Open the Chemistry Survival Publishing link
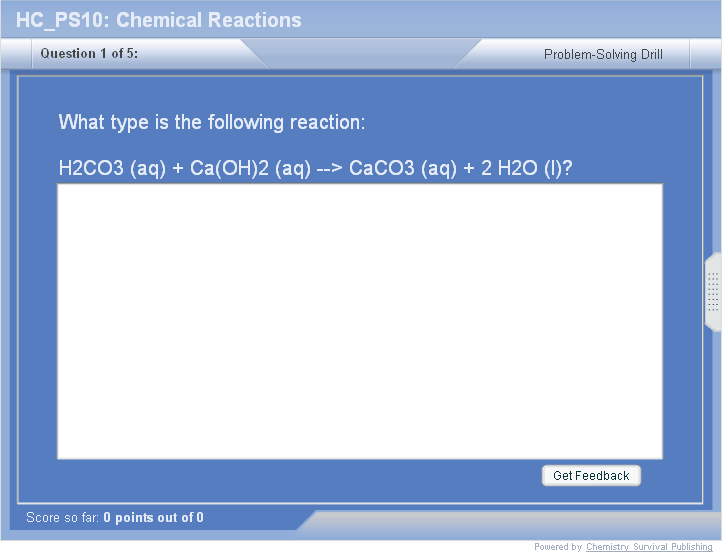 click(x=649, y=547)
